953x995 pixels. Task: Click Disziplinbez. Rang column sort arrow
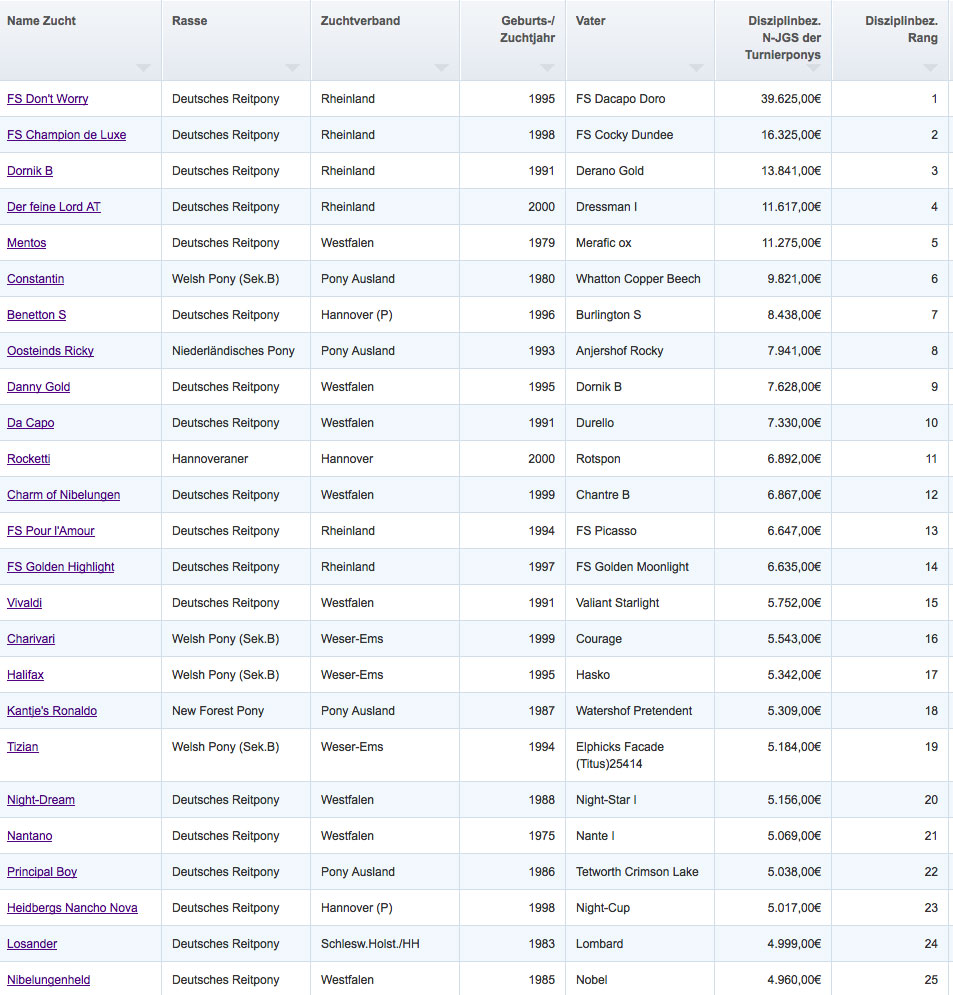(x=930, y=68)
